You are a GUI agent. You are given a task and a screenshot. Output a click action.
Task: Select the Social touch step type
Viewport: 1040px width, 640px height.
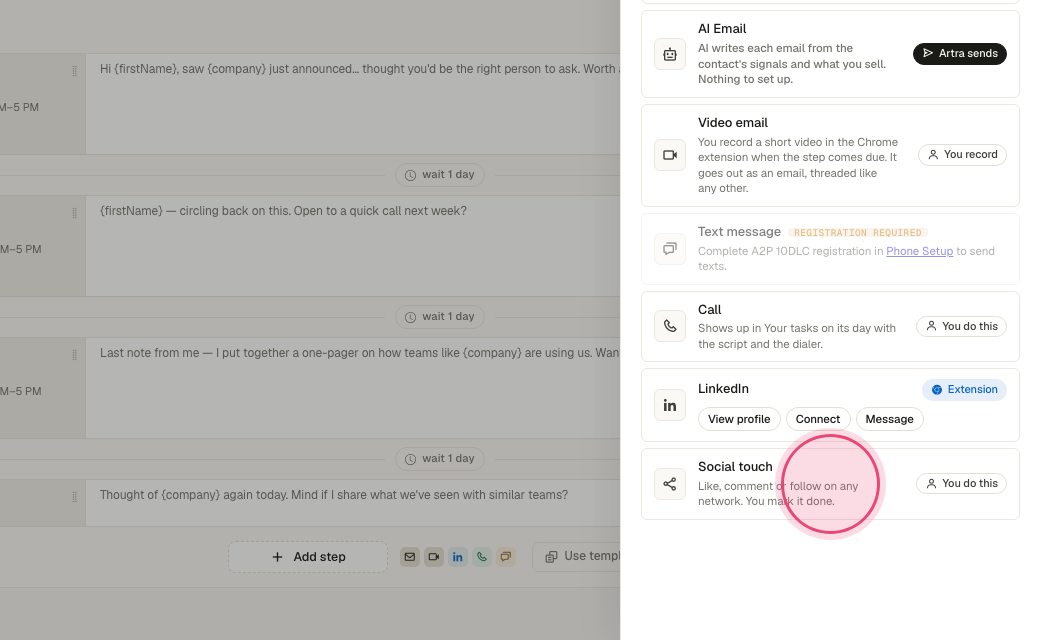pos(830,483)
